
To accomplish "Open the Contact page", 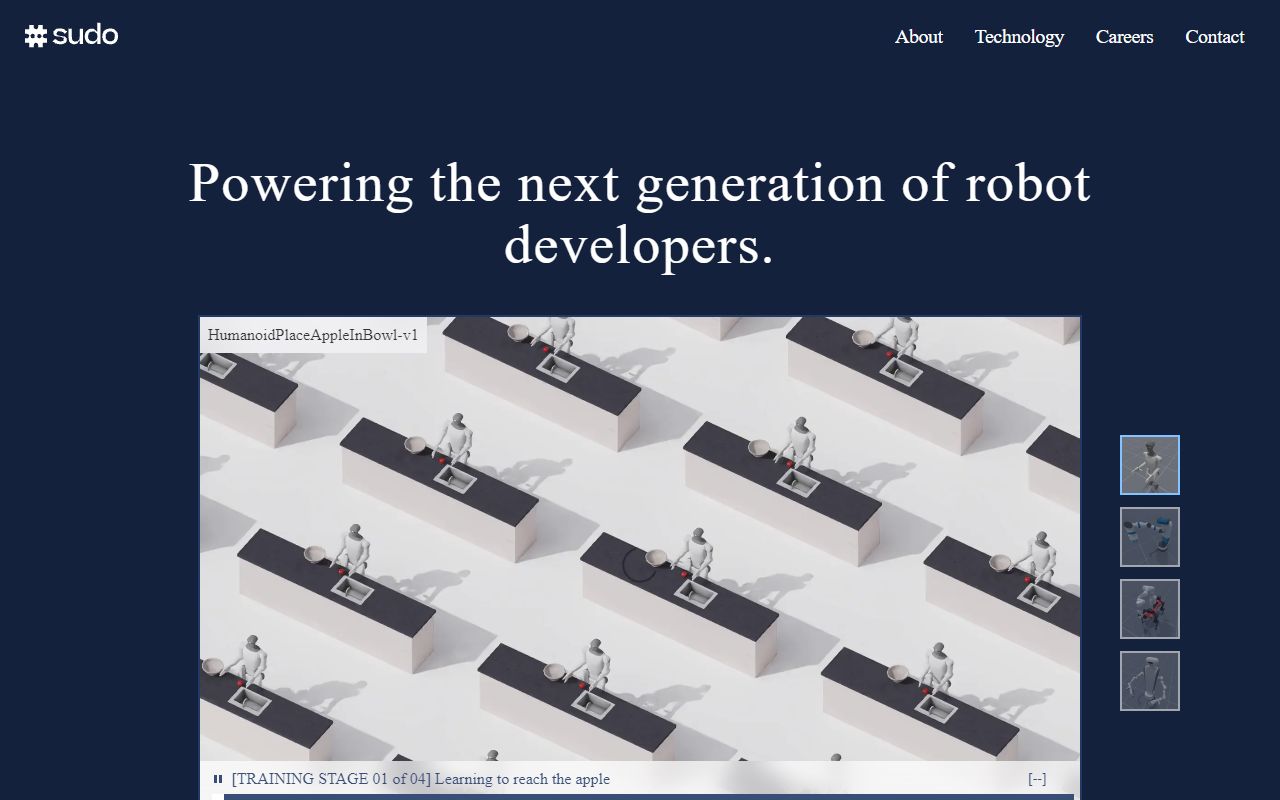I will pos(1215,37).
